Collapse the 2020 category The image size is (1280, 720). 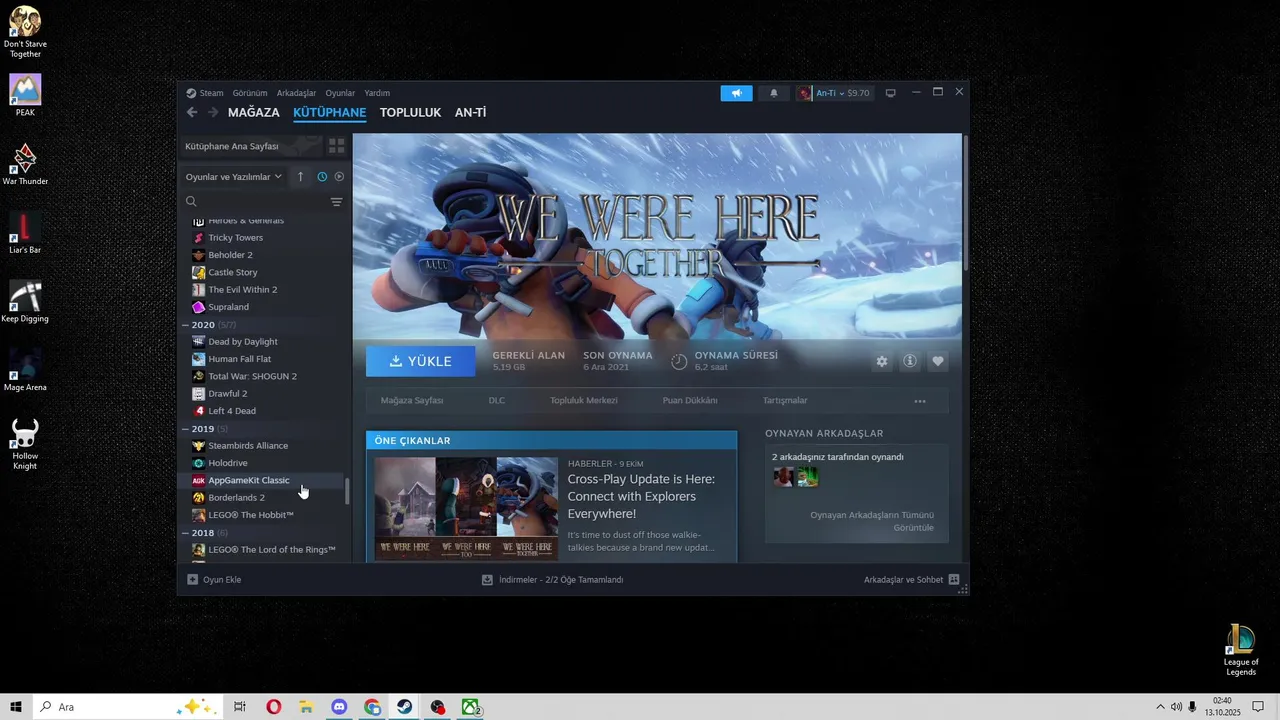pyautogui.click(x=186, y=325)
